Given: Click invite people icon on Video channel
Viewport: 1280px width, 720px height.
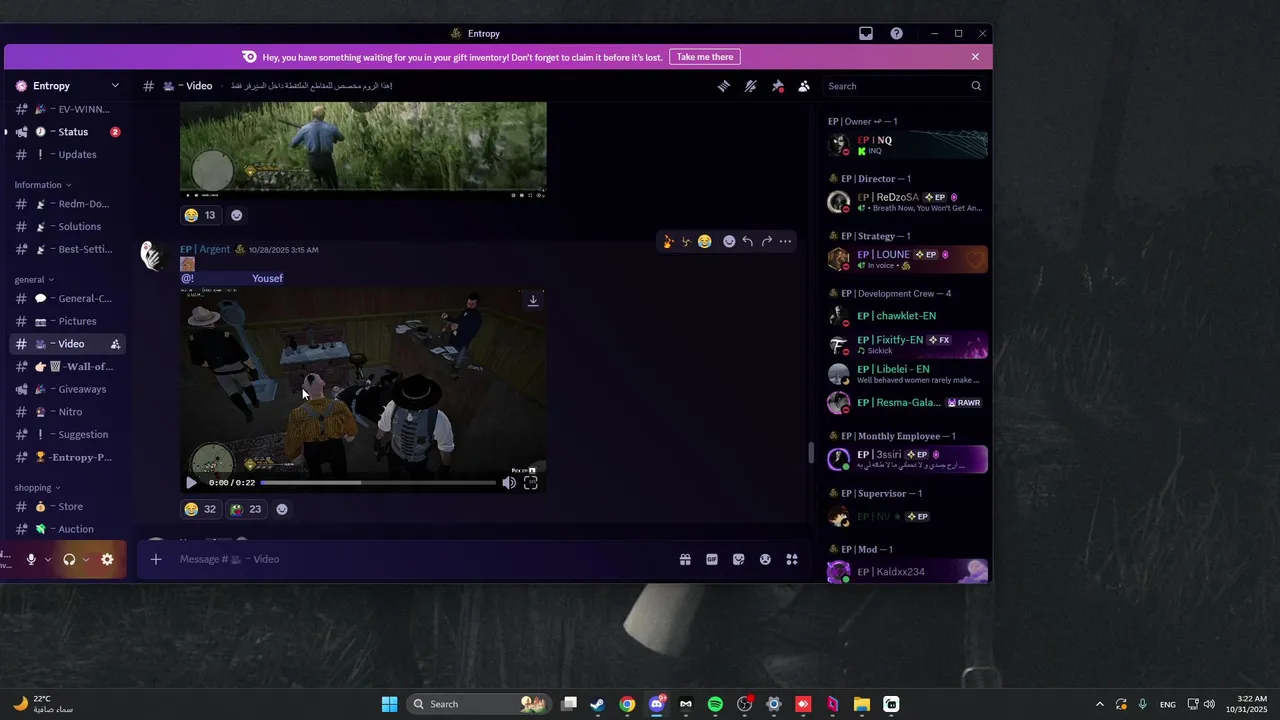Looking at the screenshot, I should coord(115,344).
